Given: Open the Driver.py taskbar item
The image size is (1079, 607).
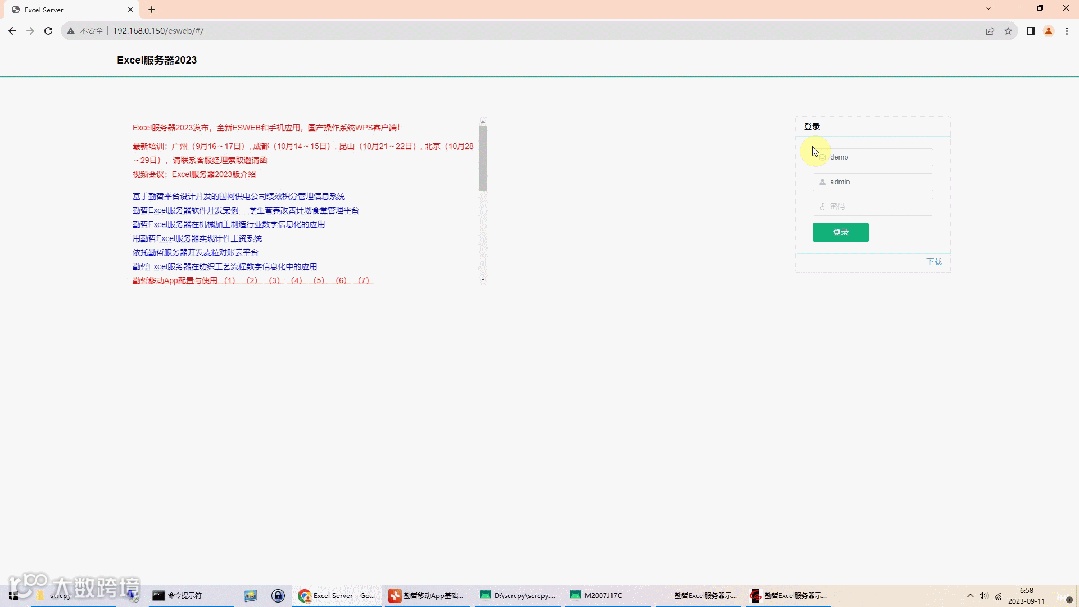Looking at the screenshot, I should (517, 595).
